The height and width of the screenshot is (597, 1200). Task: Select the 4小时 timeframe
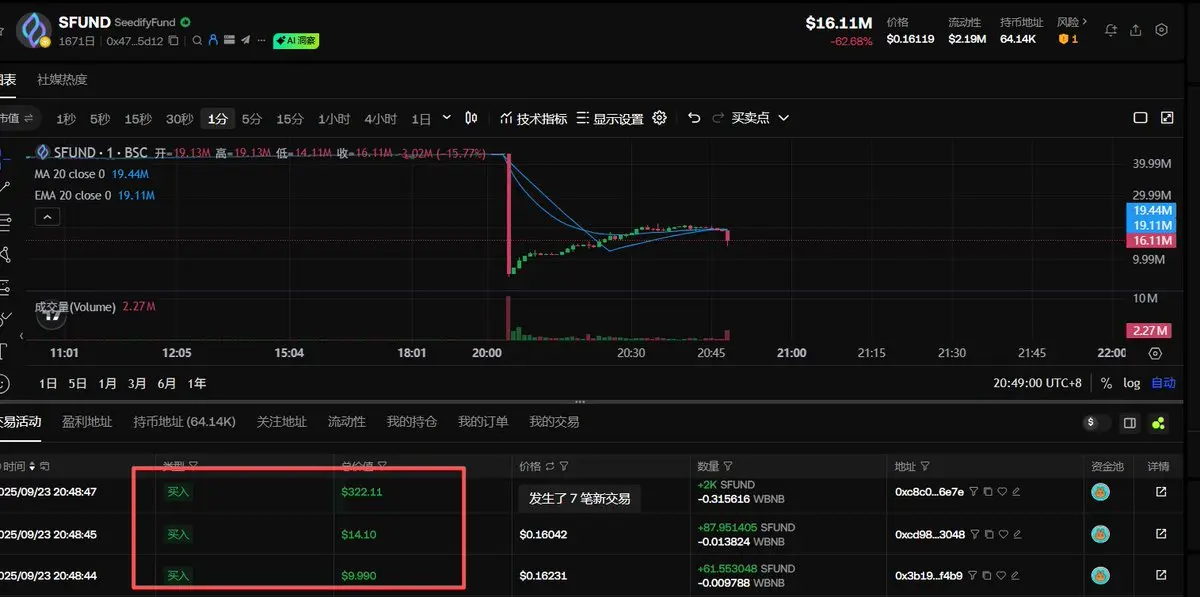pos(380,119)
